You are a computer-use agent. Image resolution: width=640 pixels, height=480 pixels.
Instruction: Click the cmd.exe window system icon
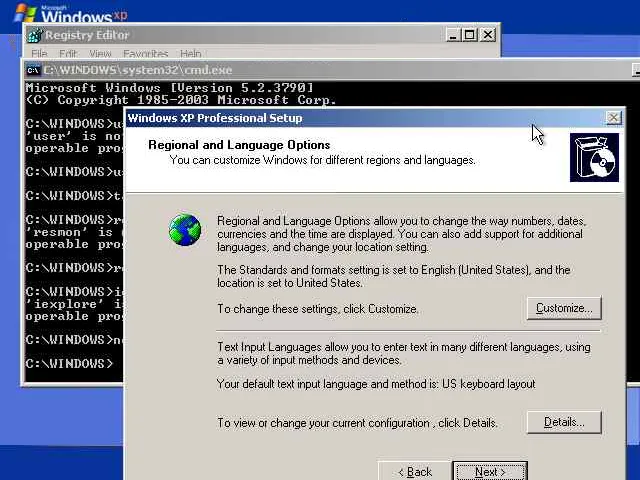click(33, 70)
